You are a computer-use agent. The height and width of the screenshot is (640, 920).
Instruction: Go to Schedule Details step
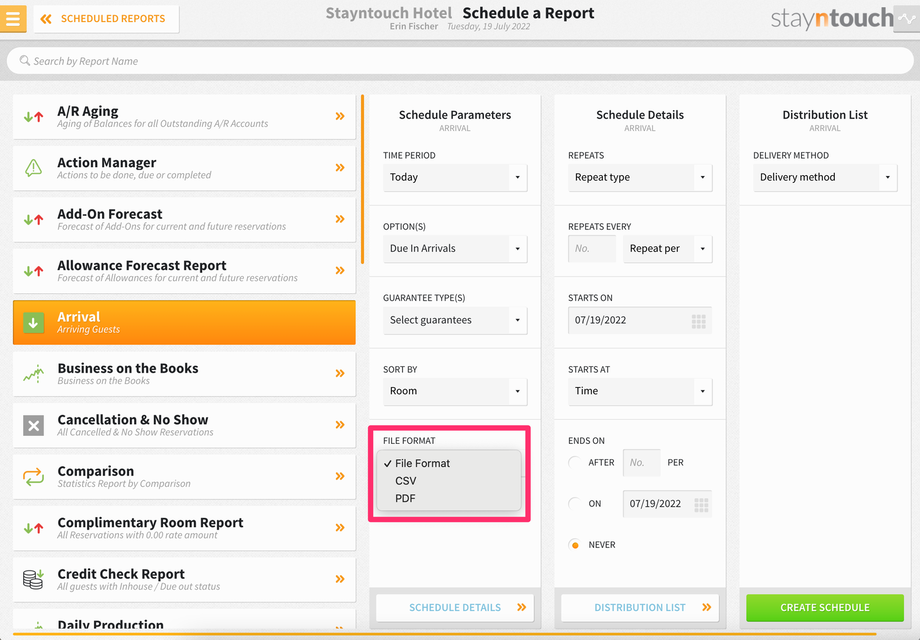pos(455,608)
